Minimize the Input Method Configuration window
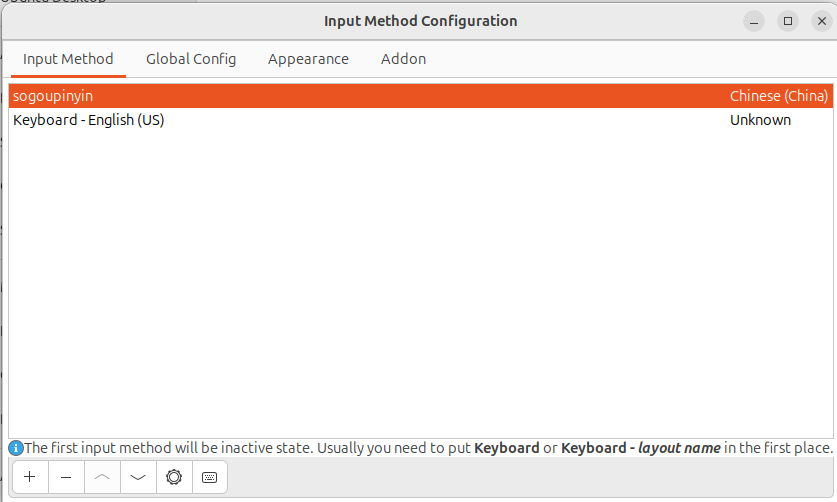 (754, 21)
